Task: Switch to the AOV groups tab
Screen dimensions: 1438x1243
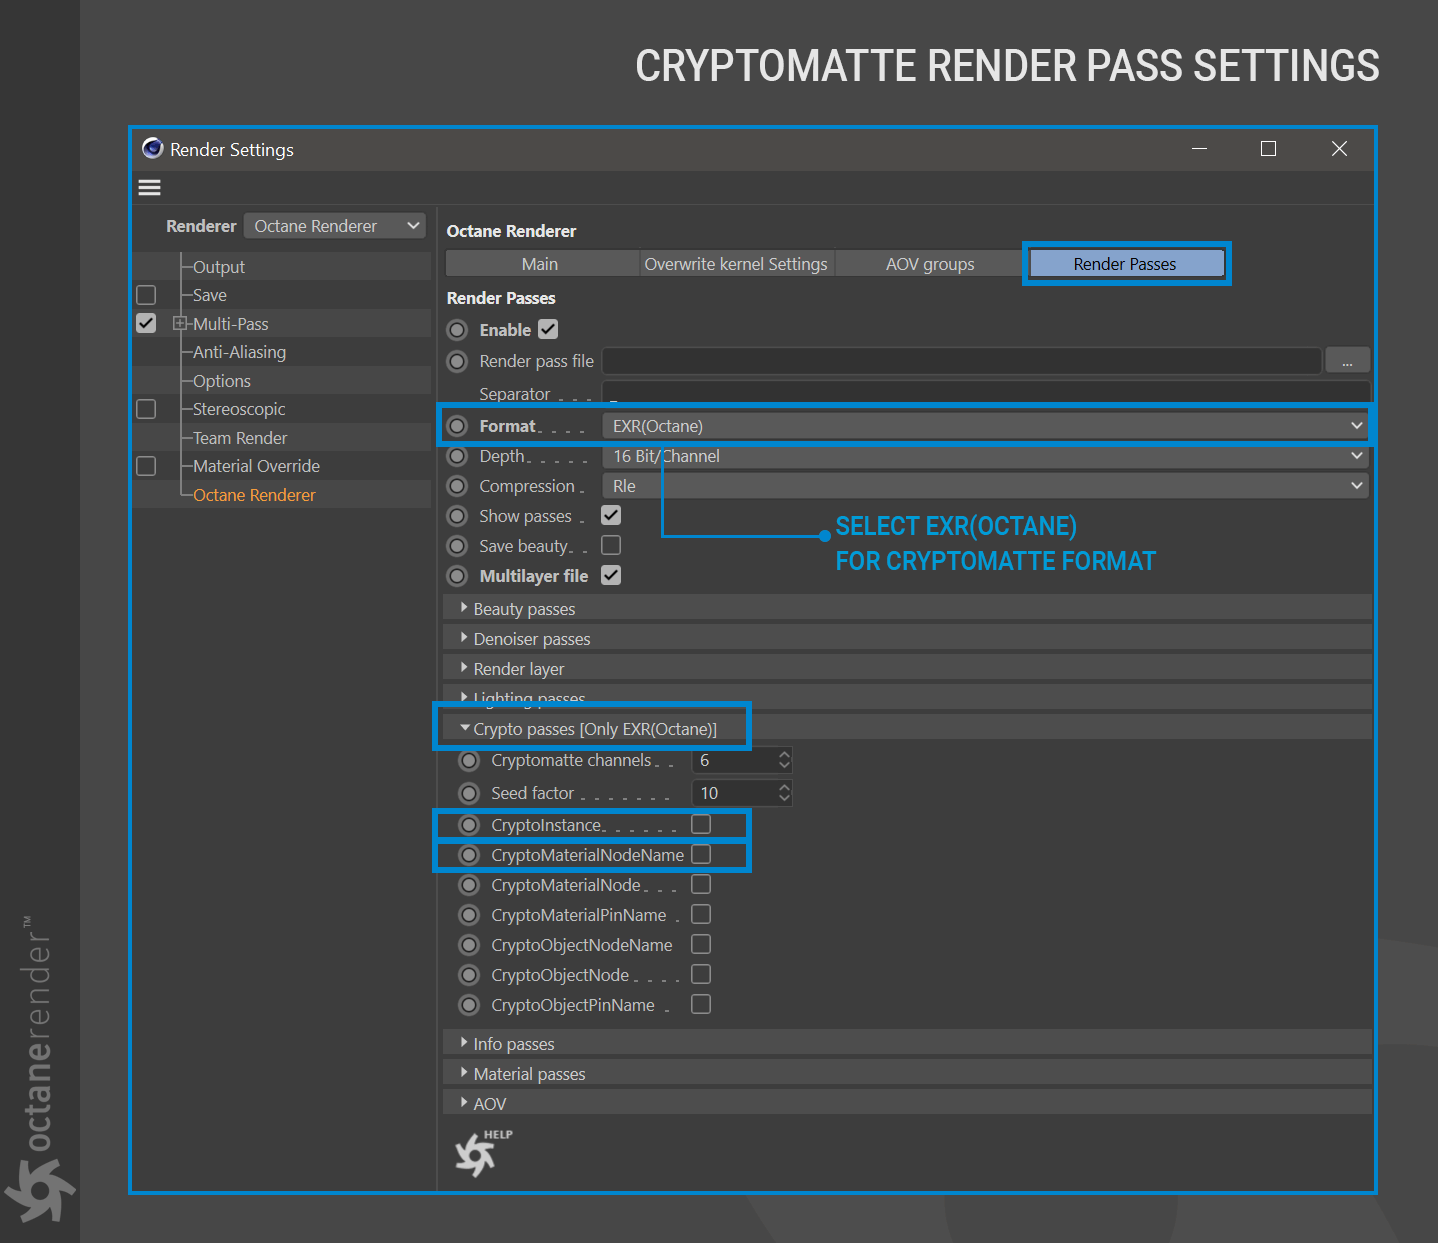Action: point(930,264)
